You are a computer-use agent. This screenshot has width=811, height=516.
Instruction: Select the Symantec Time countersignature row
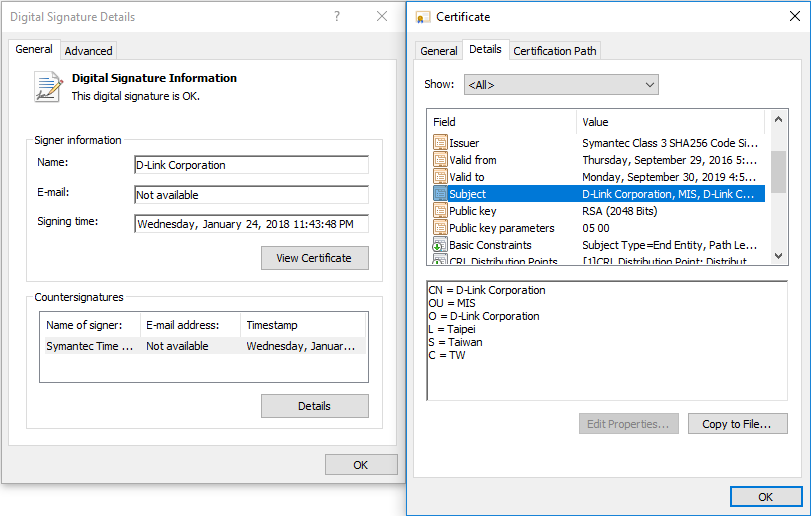202,346
